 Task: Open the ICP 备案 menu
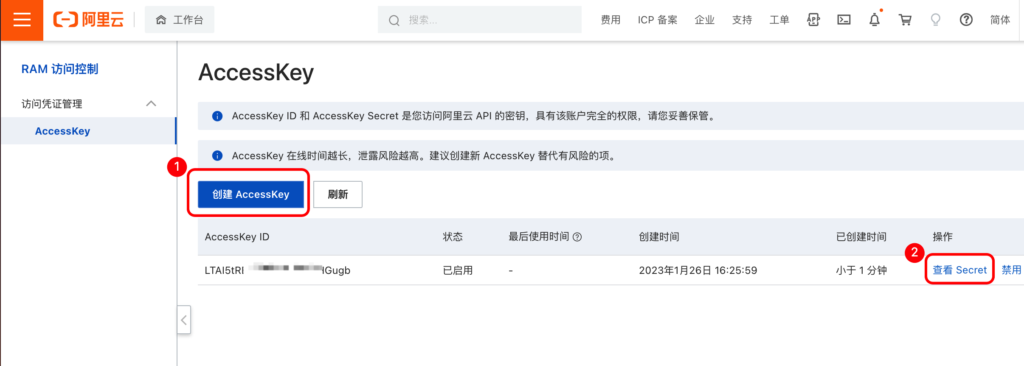click(x=658, y=20)
